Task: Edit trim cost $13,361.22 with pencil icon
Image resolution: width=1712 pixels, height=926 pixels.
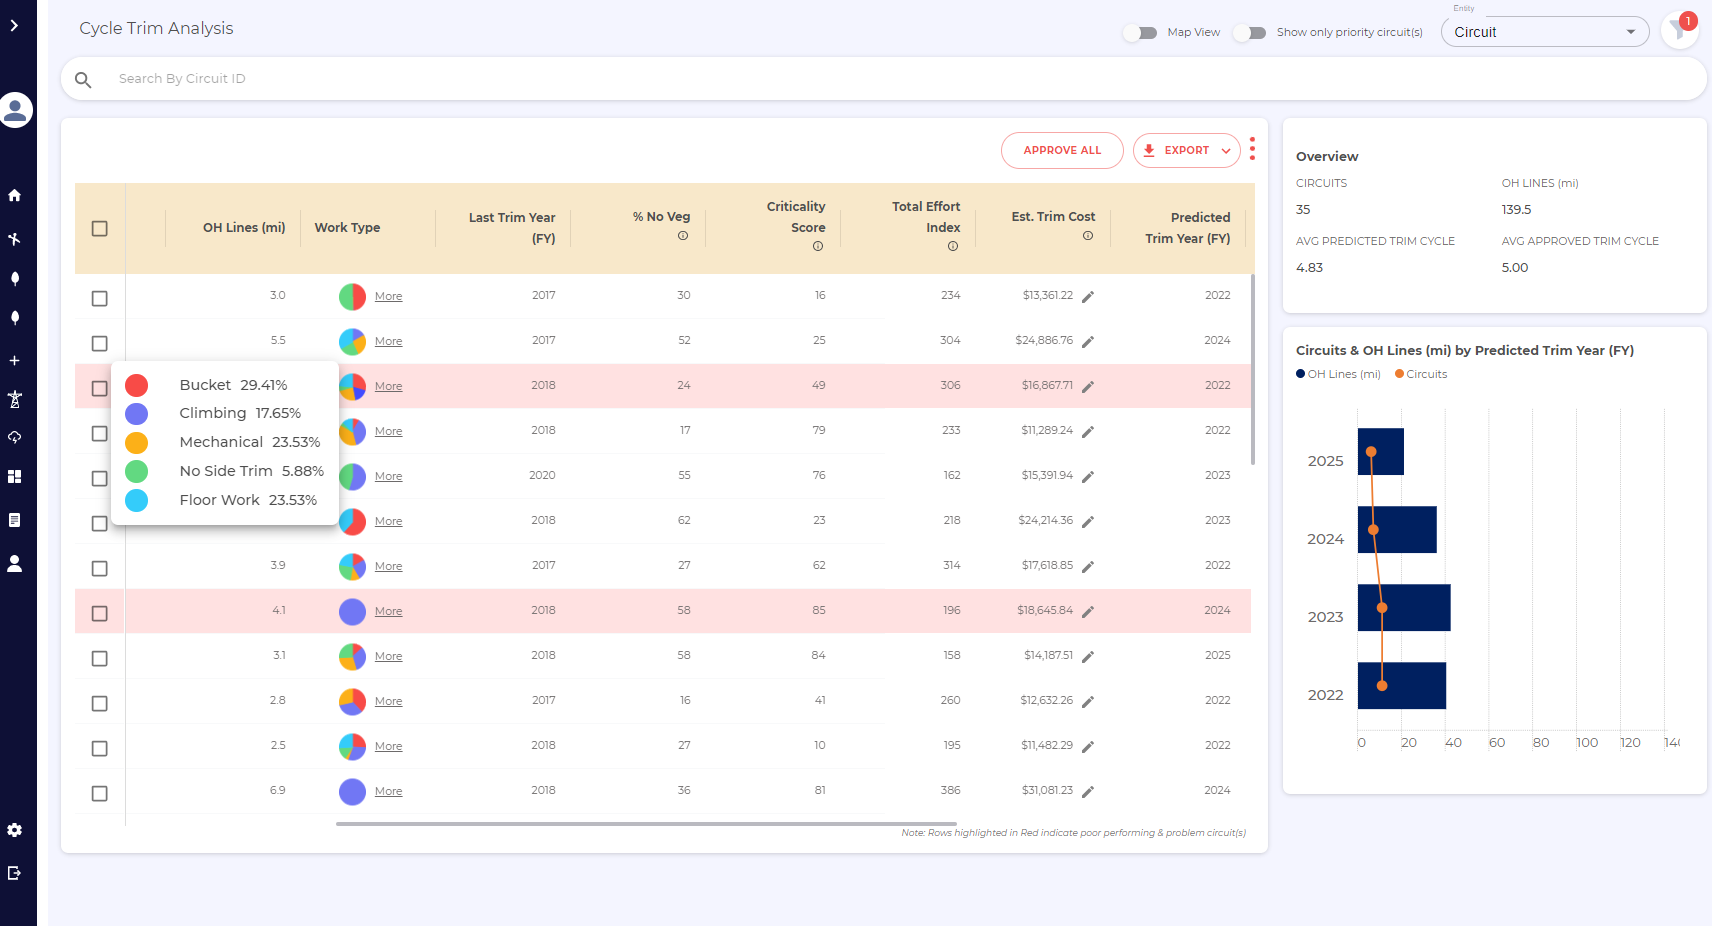Action: coord(1088,297)
